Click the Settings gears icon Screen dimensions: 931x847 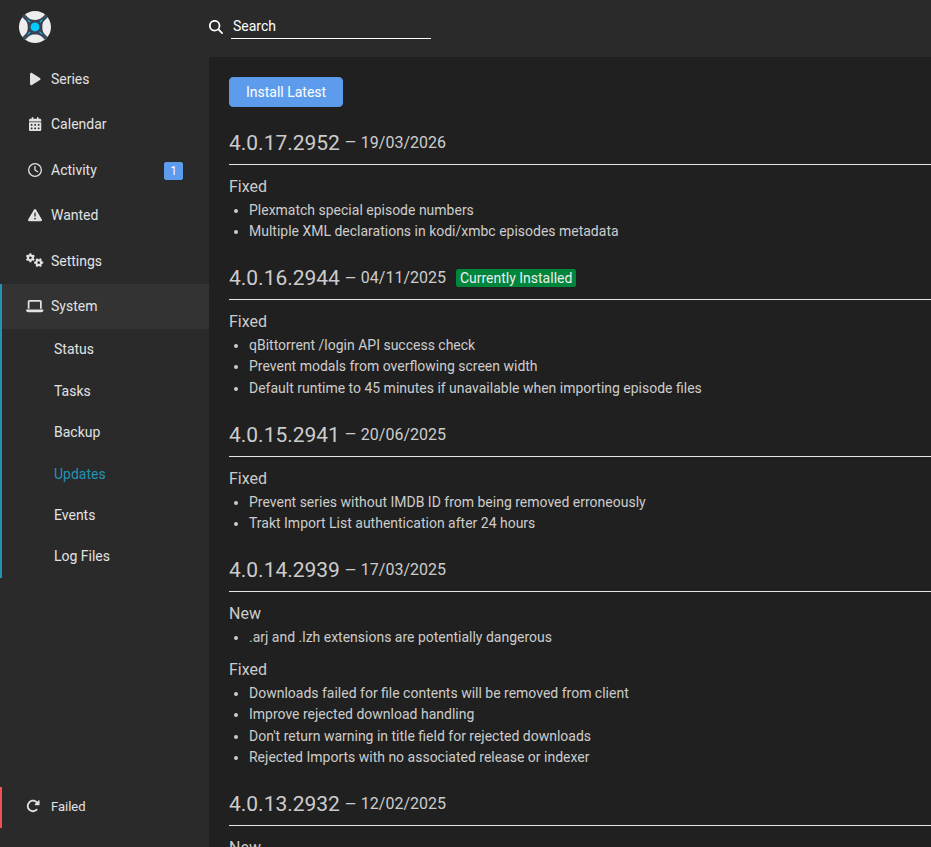[x=35, y=261]
